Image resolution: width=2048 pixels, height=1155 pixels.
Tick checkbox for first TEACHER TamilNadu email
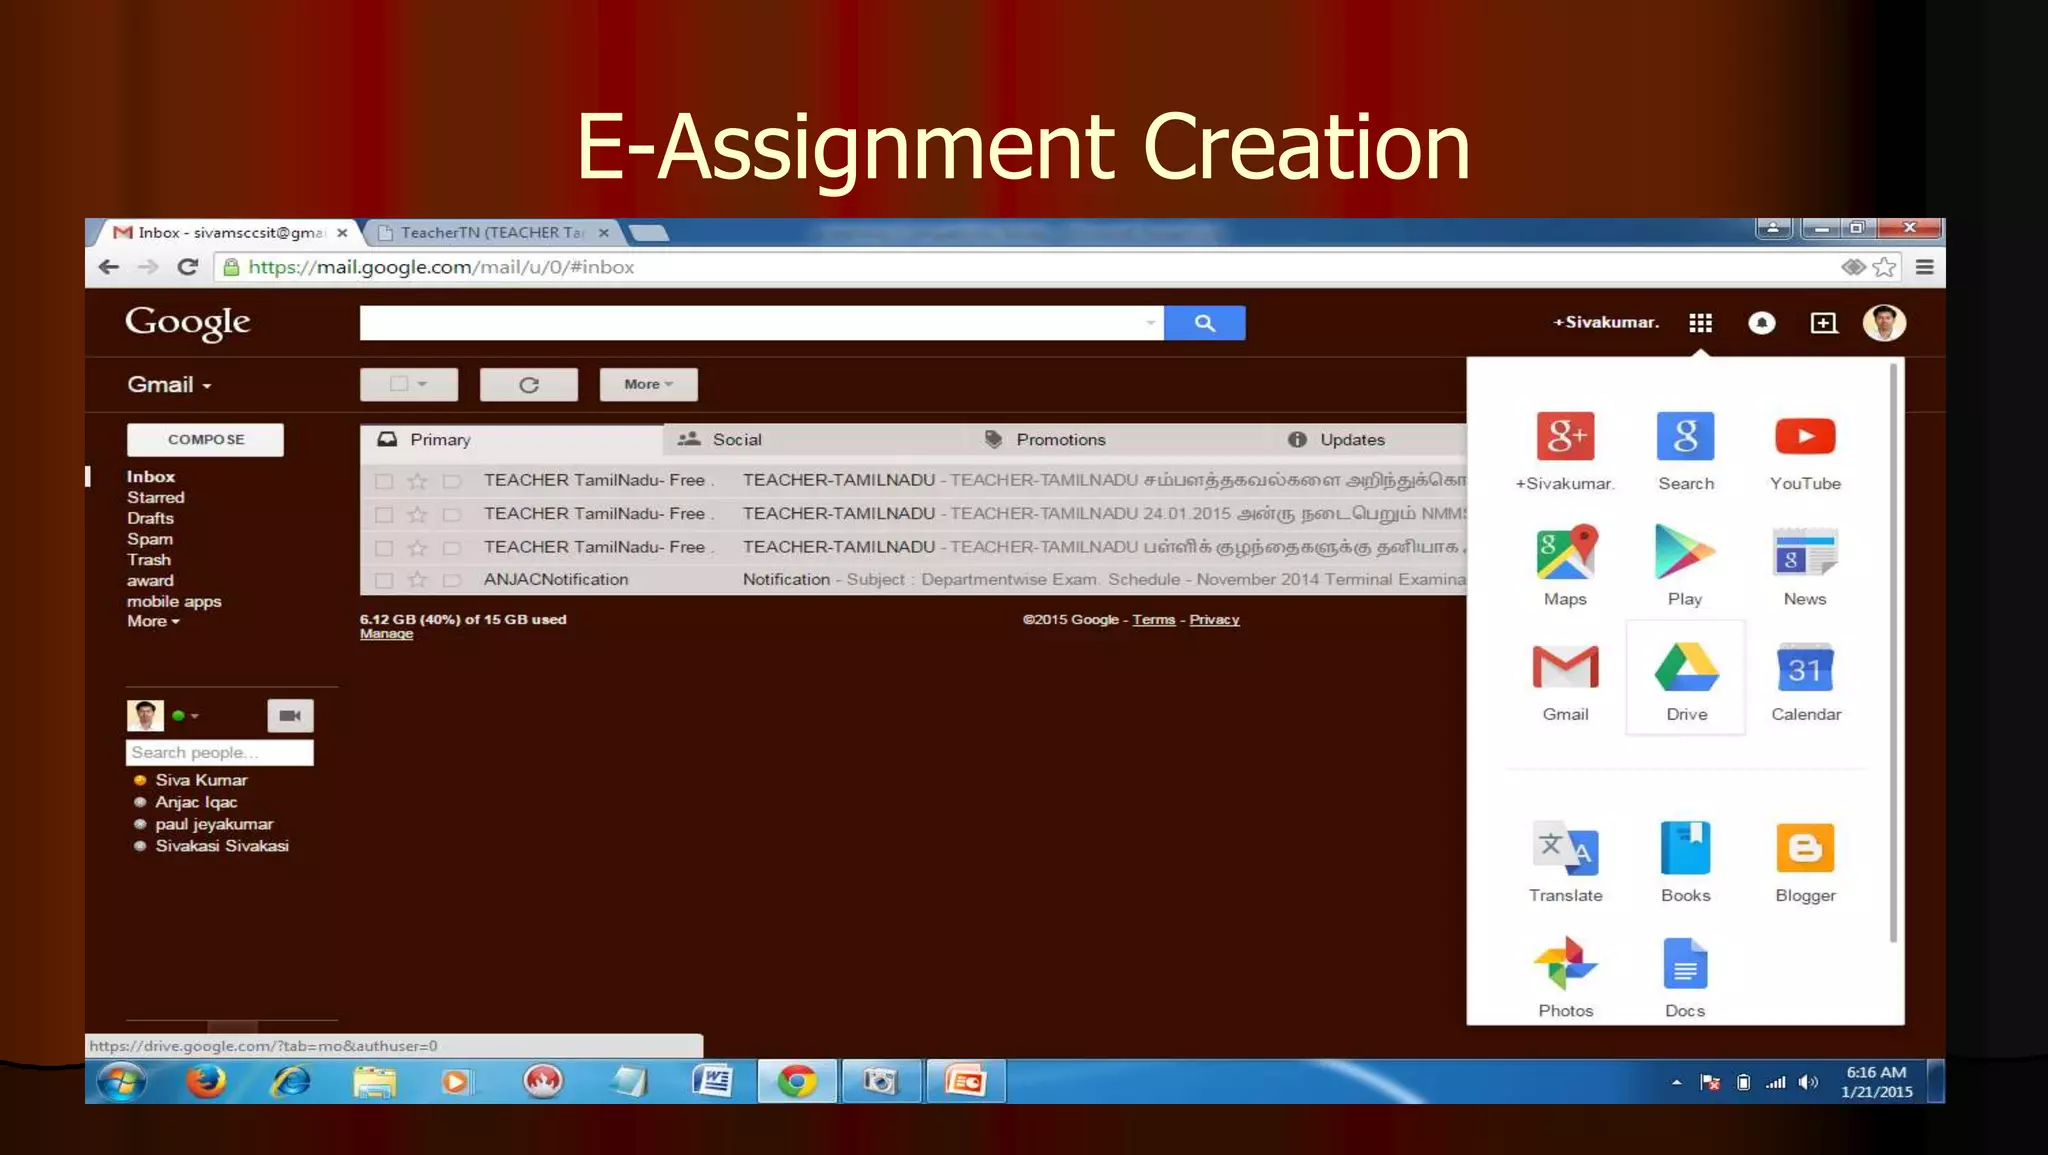[384, 481]
